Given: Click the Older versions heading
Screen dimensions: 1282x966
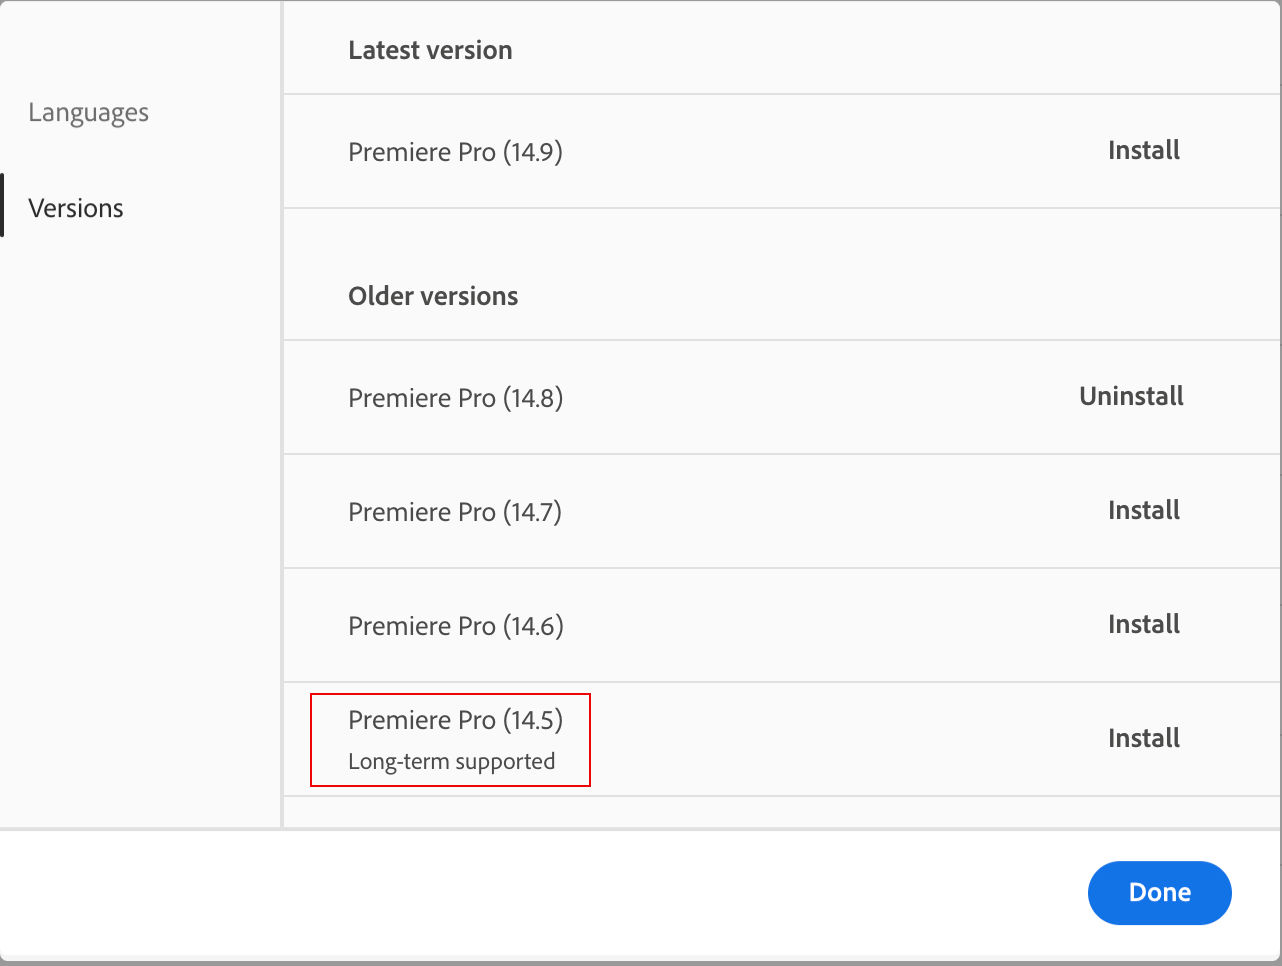Looking at the screenshot, I should 433,296.
